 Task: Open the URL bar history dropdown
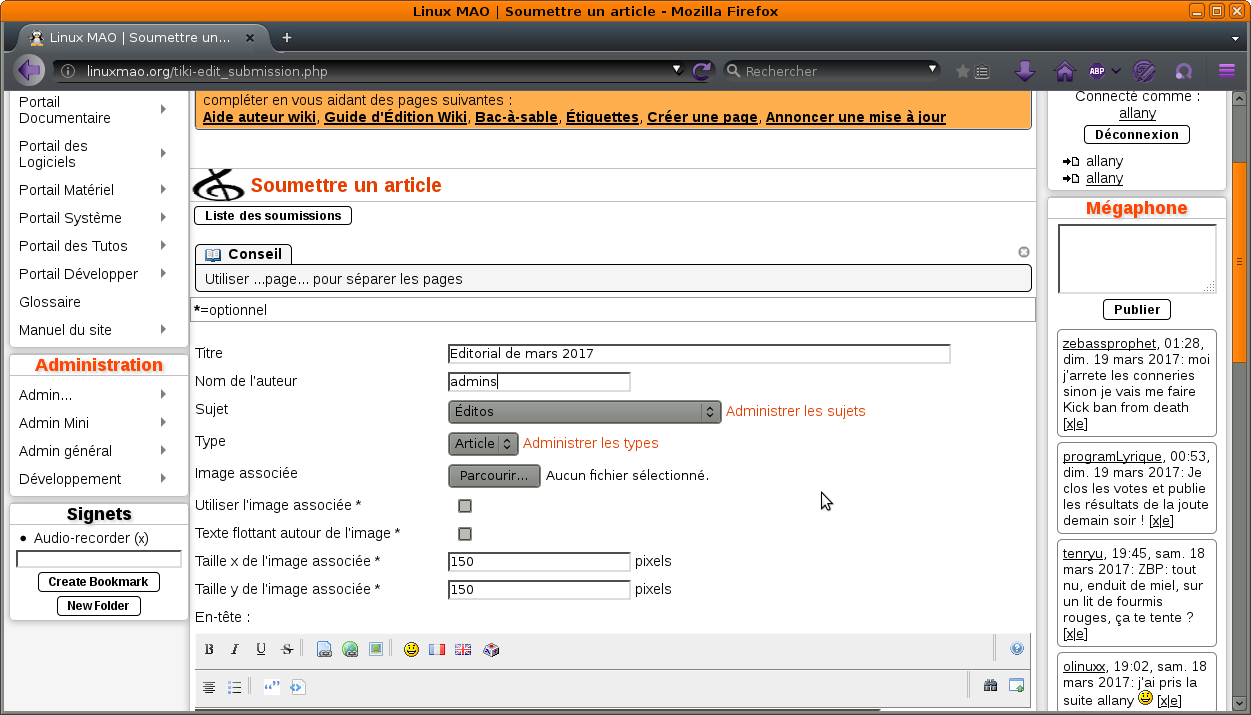(677, 70)
